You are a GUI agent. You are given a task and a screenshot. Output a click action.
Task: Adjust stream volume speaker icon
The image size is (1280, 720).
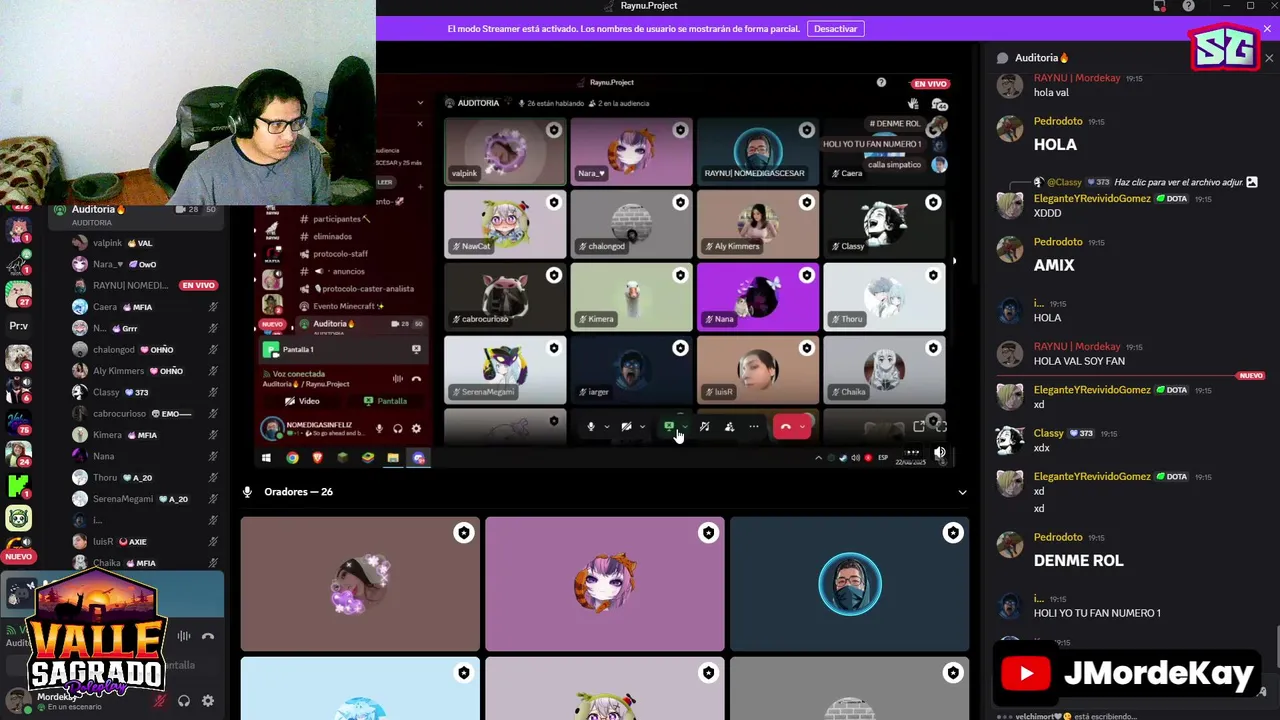click(x=940, y=453)
